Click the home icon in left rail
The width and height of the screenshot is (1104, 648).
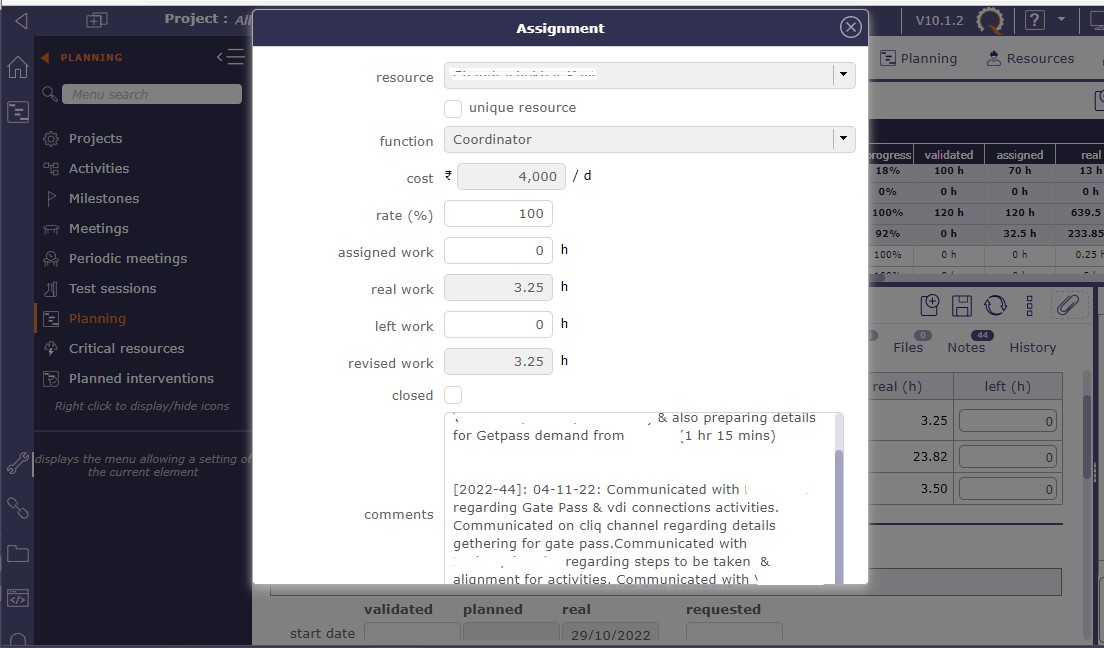tap(17, 68)
